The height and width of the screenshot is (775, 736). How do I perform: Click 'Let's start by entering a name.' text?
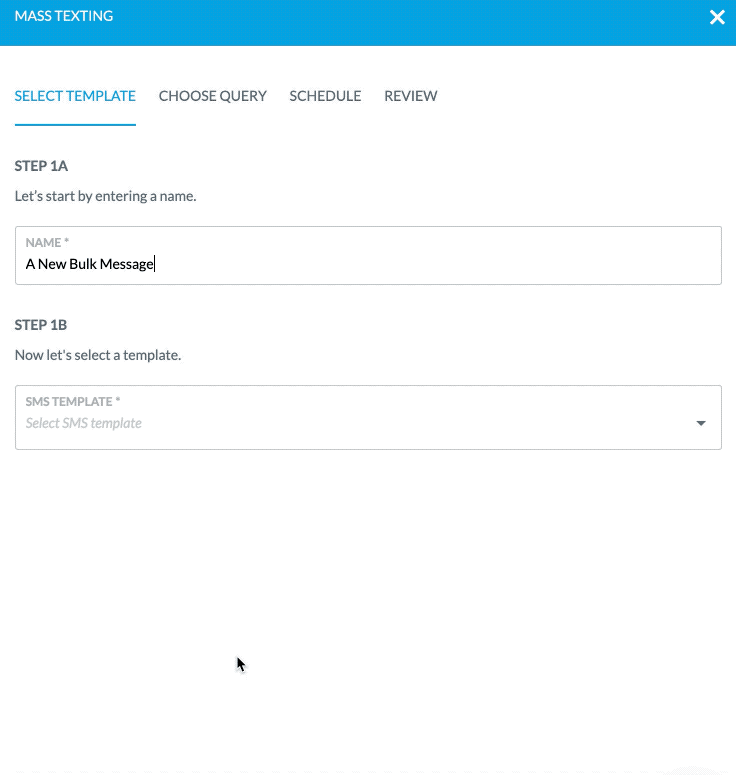(105, 196)
